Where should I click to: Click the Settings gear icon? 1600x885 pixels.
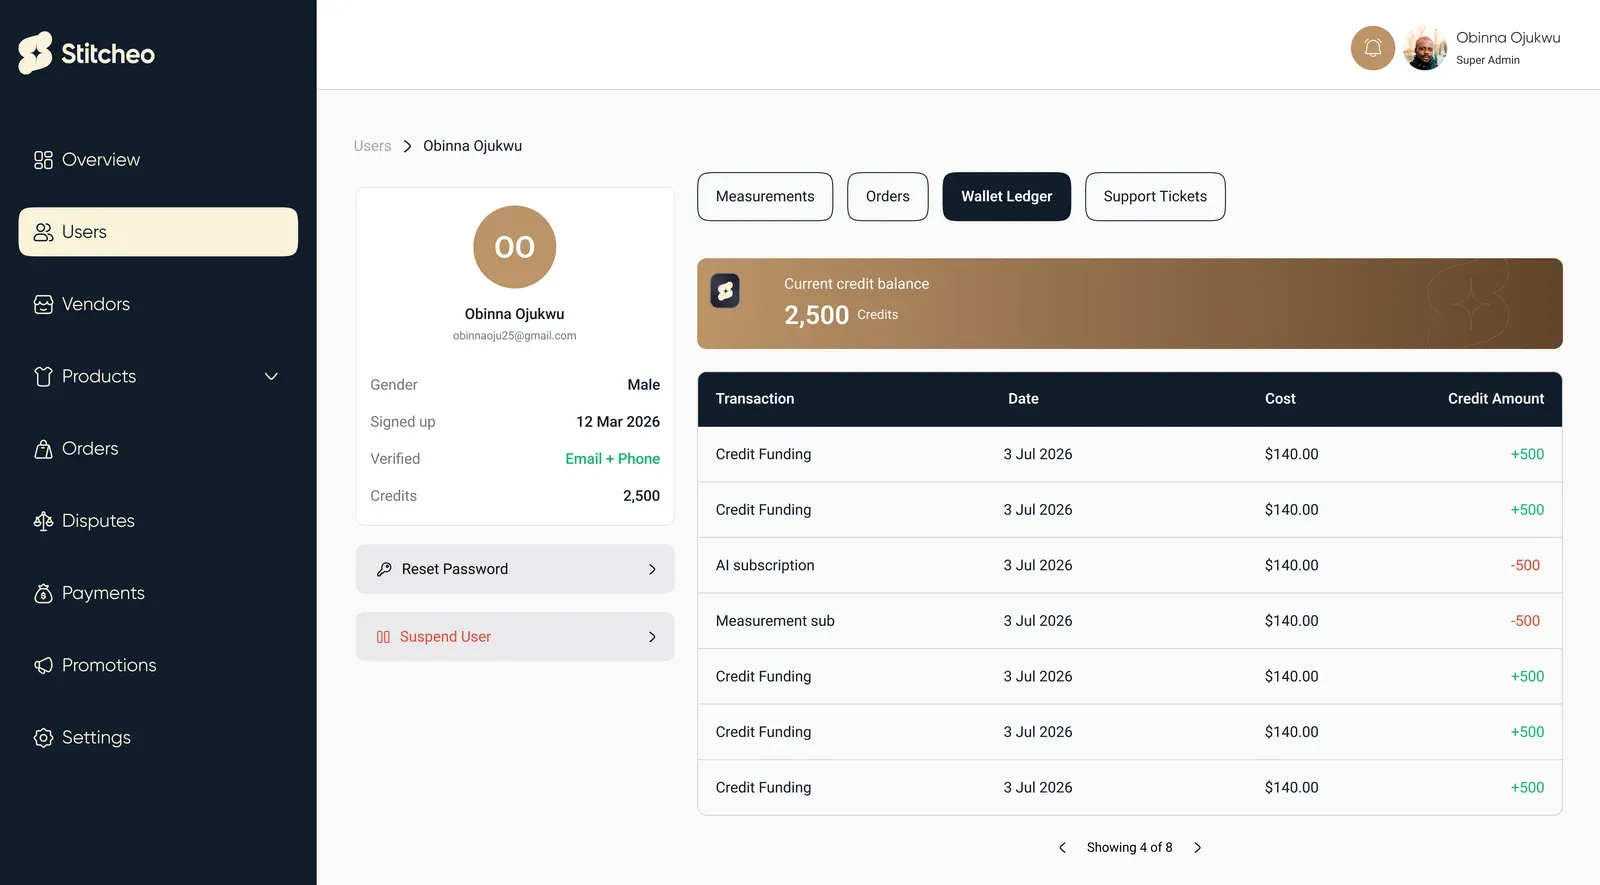pos(43,738)
